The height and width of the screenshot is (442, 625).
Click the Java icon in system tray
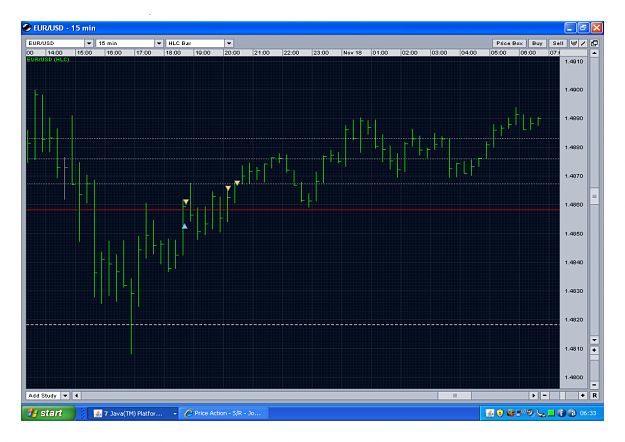coord(490,413)
